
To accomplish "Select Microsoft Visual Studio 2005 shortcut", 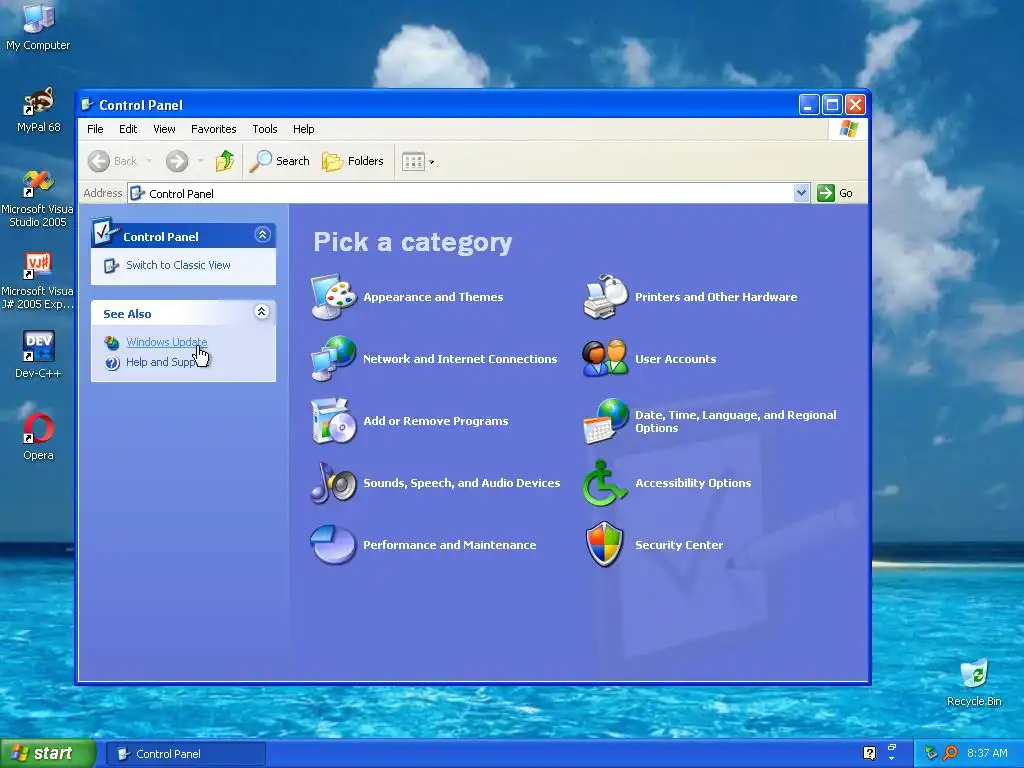I will point(37,199).
